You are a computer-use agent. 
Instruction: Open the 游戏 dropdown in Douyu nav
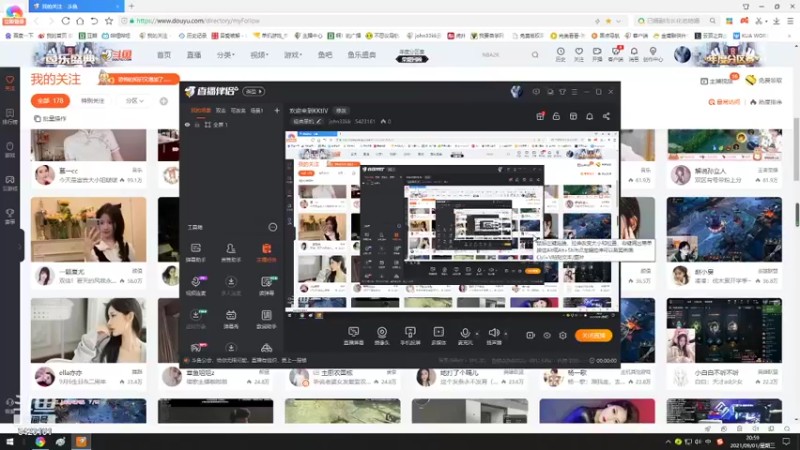tap(293, 55)
